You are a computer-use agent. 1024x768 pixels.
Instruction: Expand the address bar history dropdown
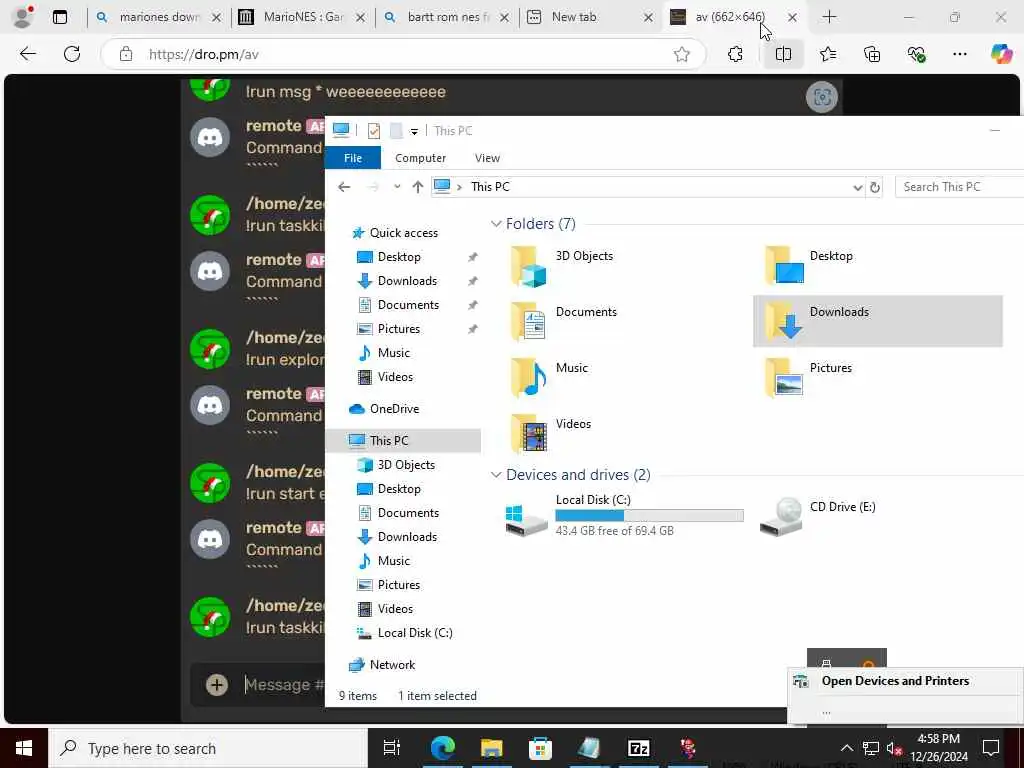coord(857,187)
